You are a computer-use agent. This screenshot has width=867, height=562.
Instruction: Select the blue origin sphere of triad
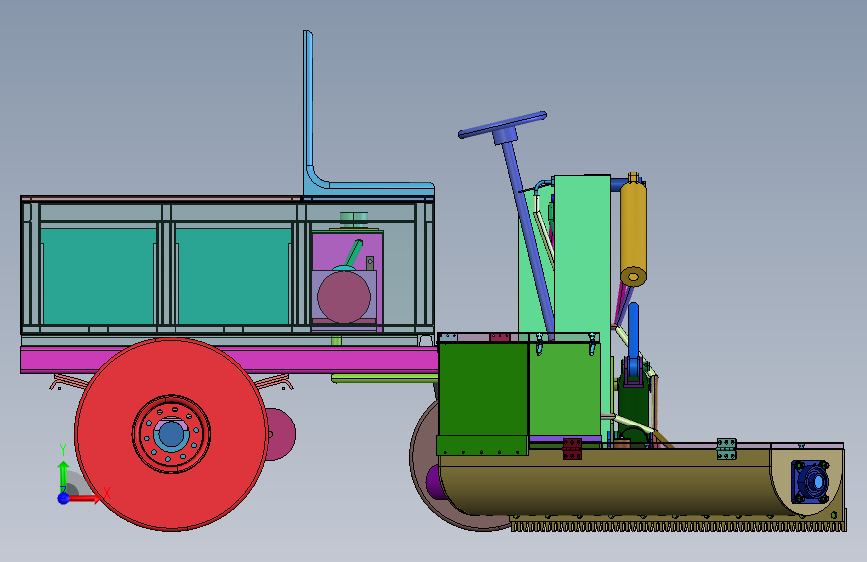[x=64, y=498]
